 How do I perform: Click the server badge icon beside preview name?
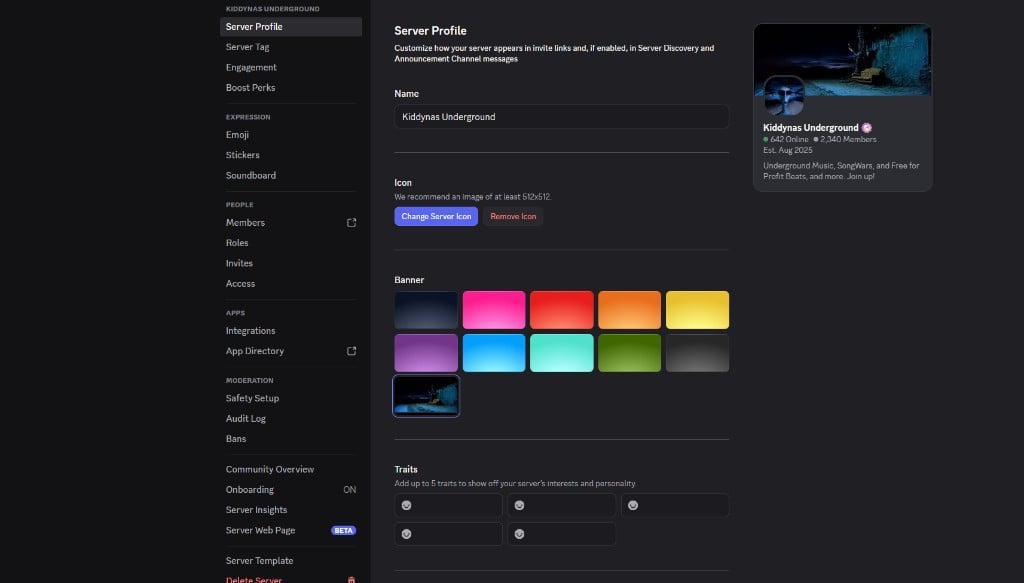[x=867, y=128]
